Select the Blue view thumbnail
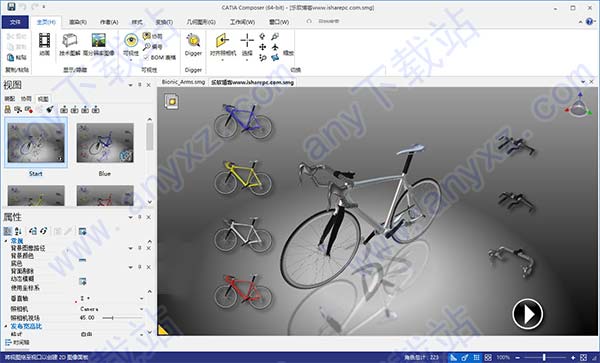This screenshot has width=600, height=363. (105, 143)
